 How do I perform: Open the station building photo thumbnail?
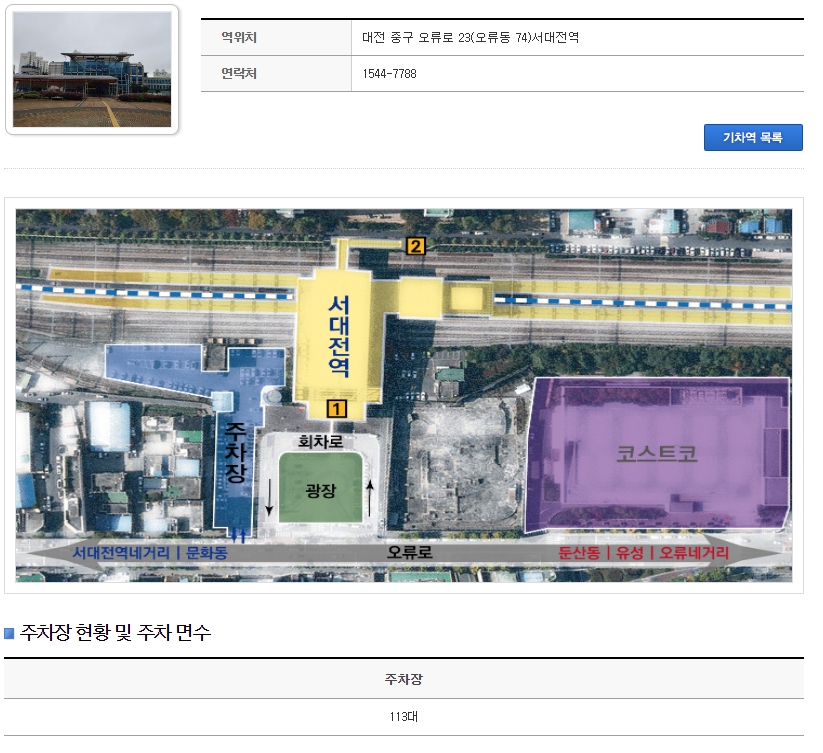(x=92, y=69)
